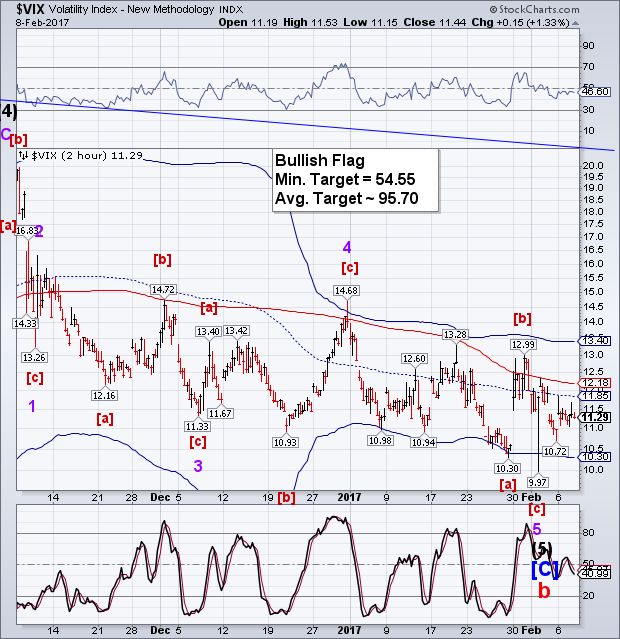Click the red 12.18 moving average tag
This screenshot has width=620, height=639.
pyautogui.click(x=596, y=383)
